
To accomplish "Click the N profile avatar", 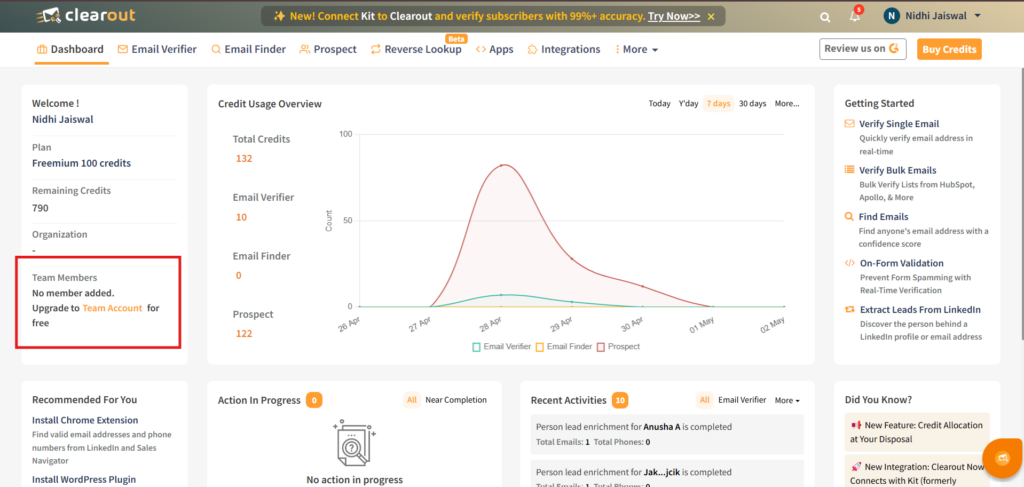I will [x=891, y=16].
